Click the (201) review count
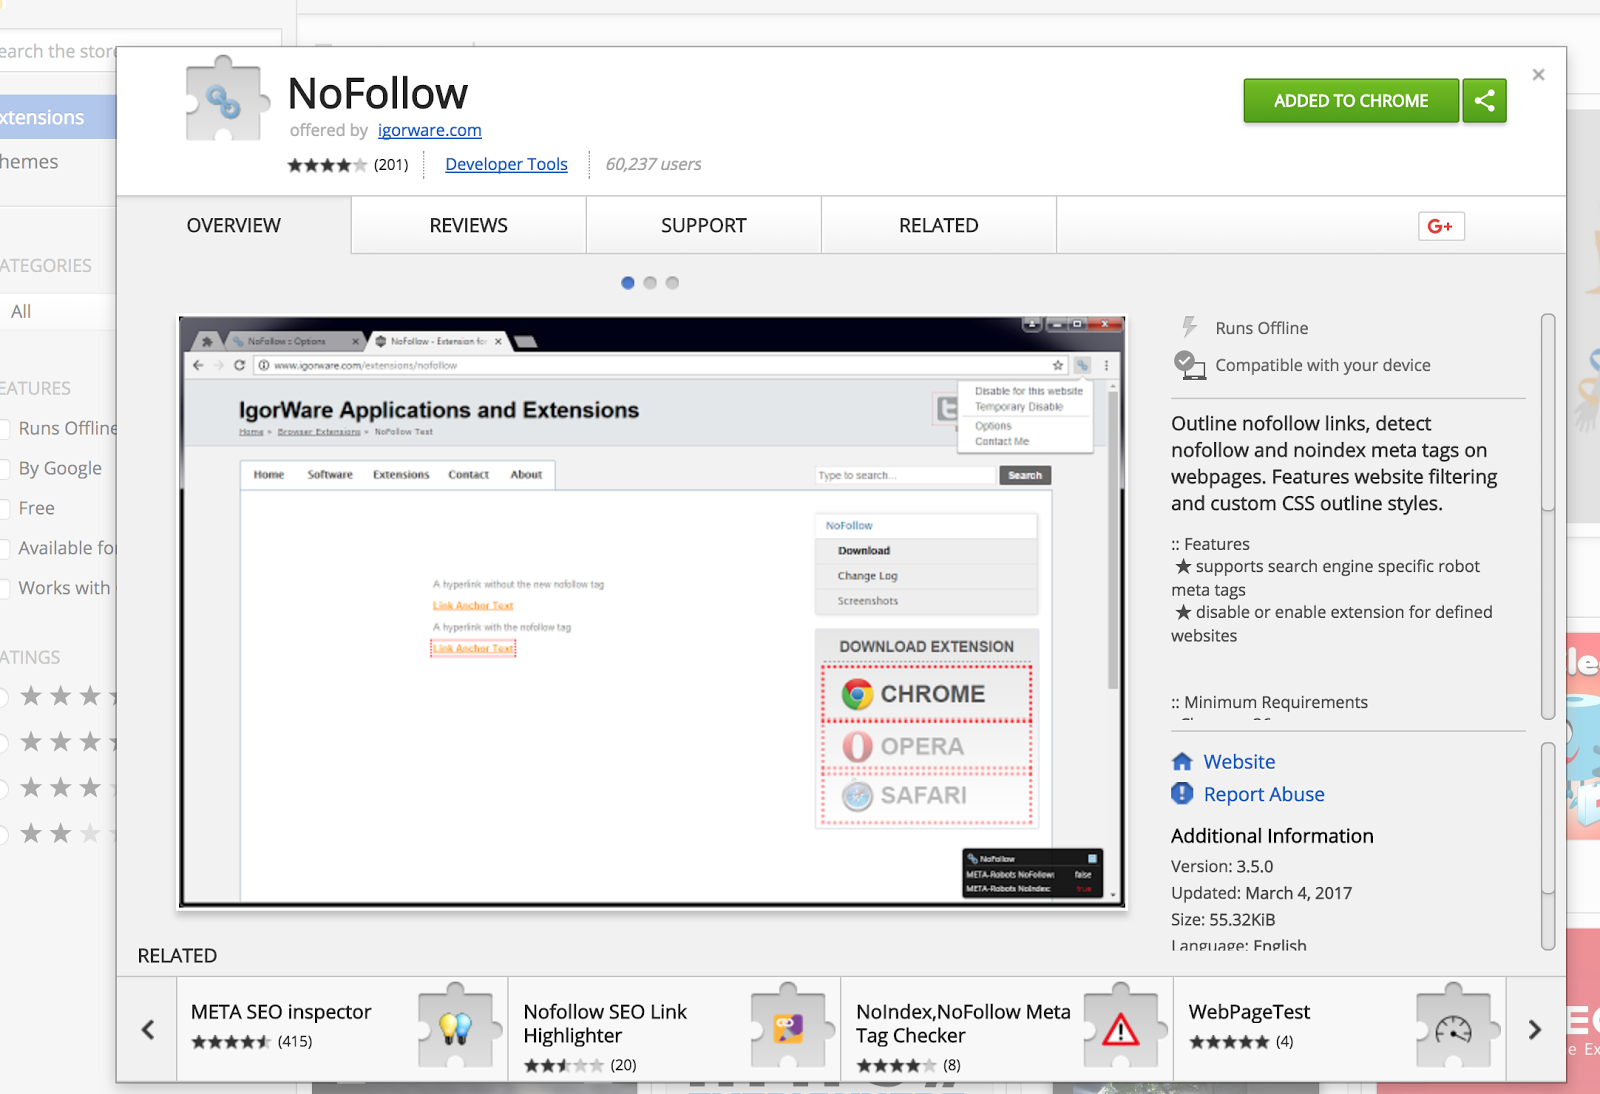 coord(391,165)
